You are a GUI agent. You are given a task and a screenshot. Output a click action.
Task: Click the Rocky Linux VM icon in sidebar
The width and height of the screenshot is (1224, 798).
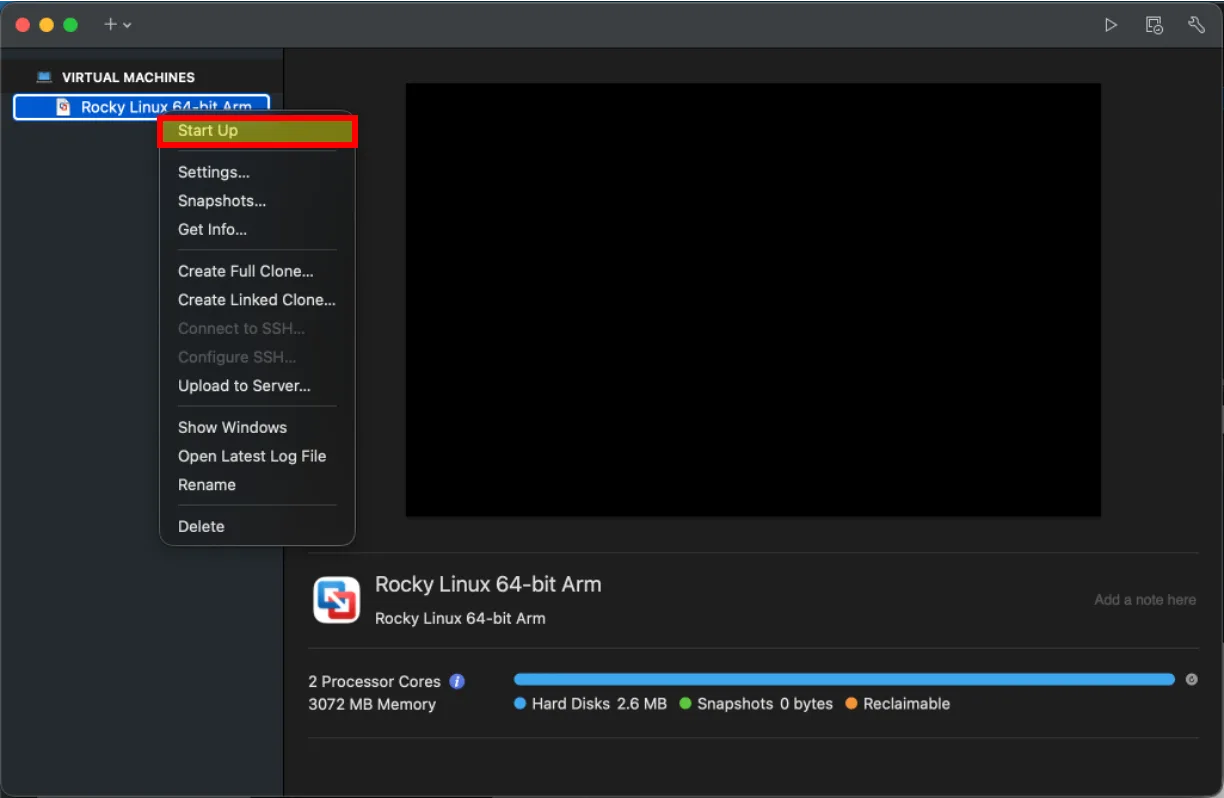click(x=63, y=107)
